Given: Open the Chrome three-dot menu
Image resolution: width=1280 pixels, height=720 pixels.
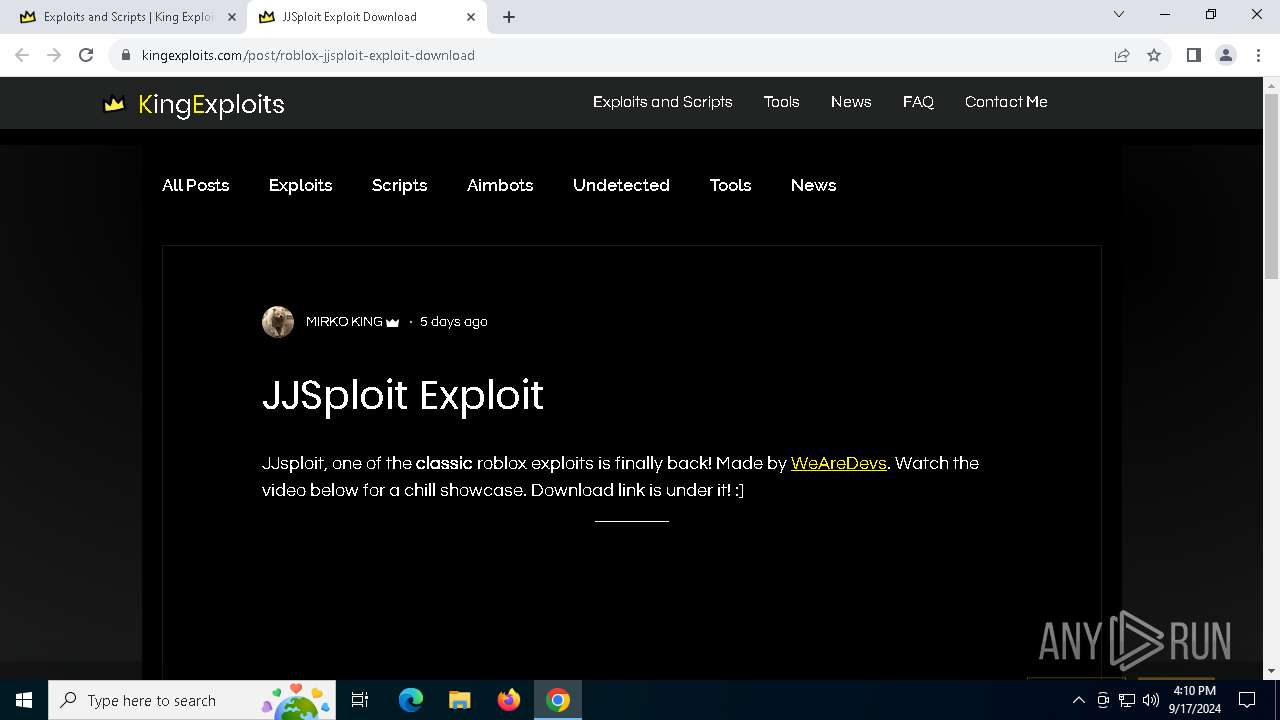Looking at the screenshot, I should pyautogui.click(x=1258, y=55).
